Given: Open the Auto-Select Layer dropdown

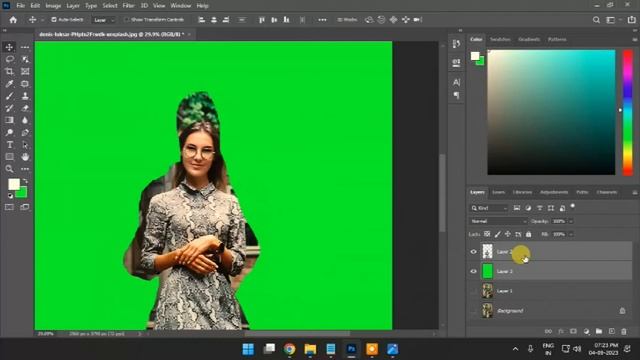Looking at the screenshot, I should (103, 20).
